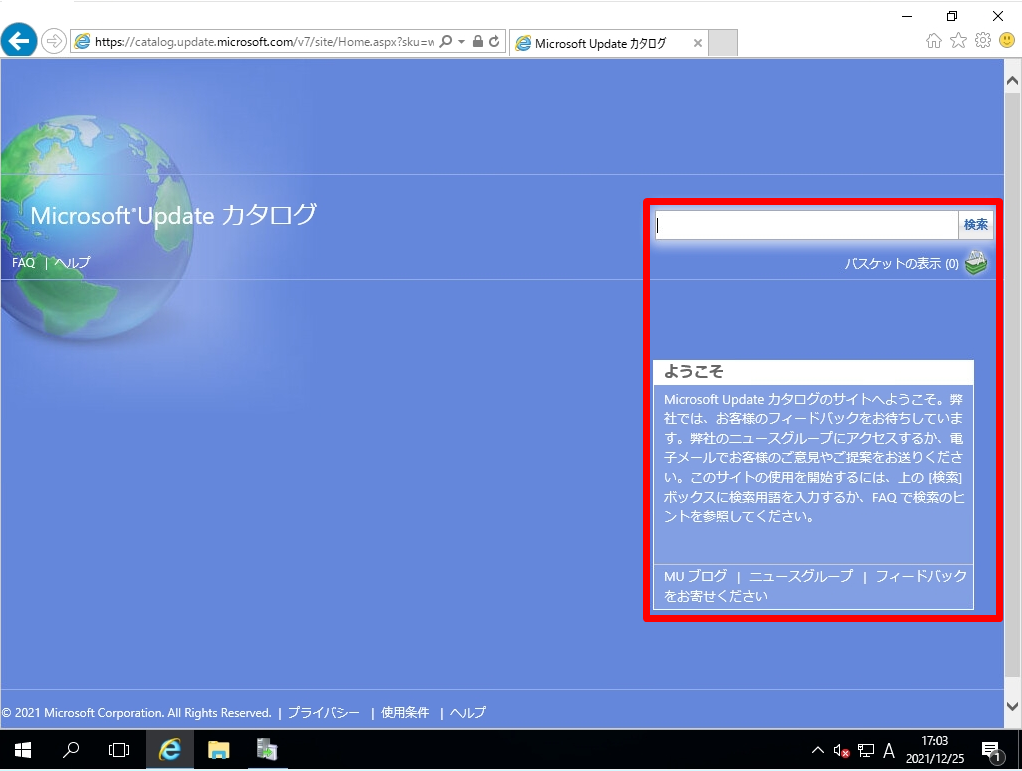The height and width of the screenshot is (771, 1022).
Task: Open the browser Home icon
Action: click(933, 40)
